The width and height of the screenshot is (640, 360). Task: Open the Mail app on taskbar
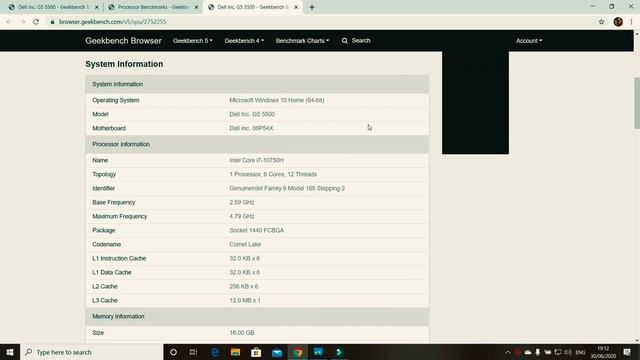[277, 352]
